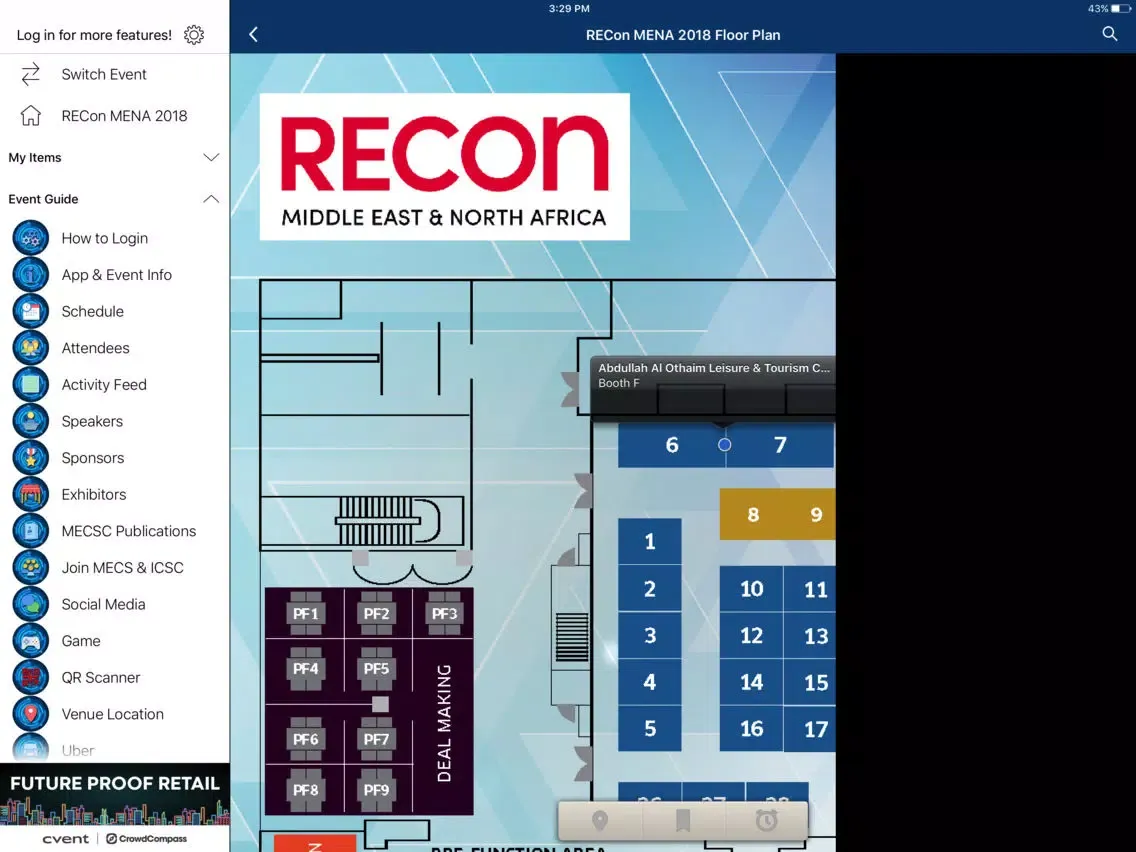
Task: Tap the bookmark icon in floor plan toolbar
Action: click(x=682, y=820)
